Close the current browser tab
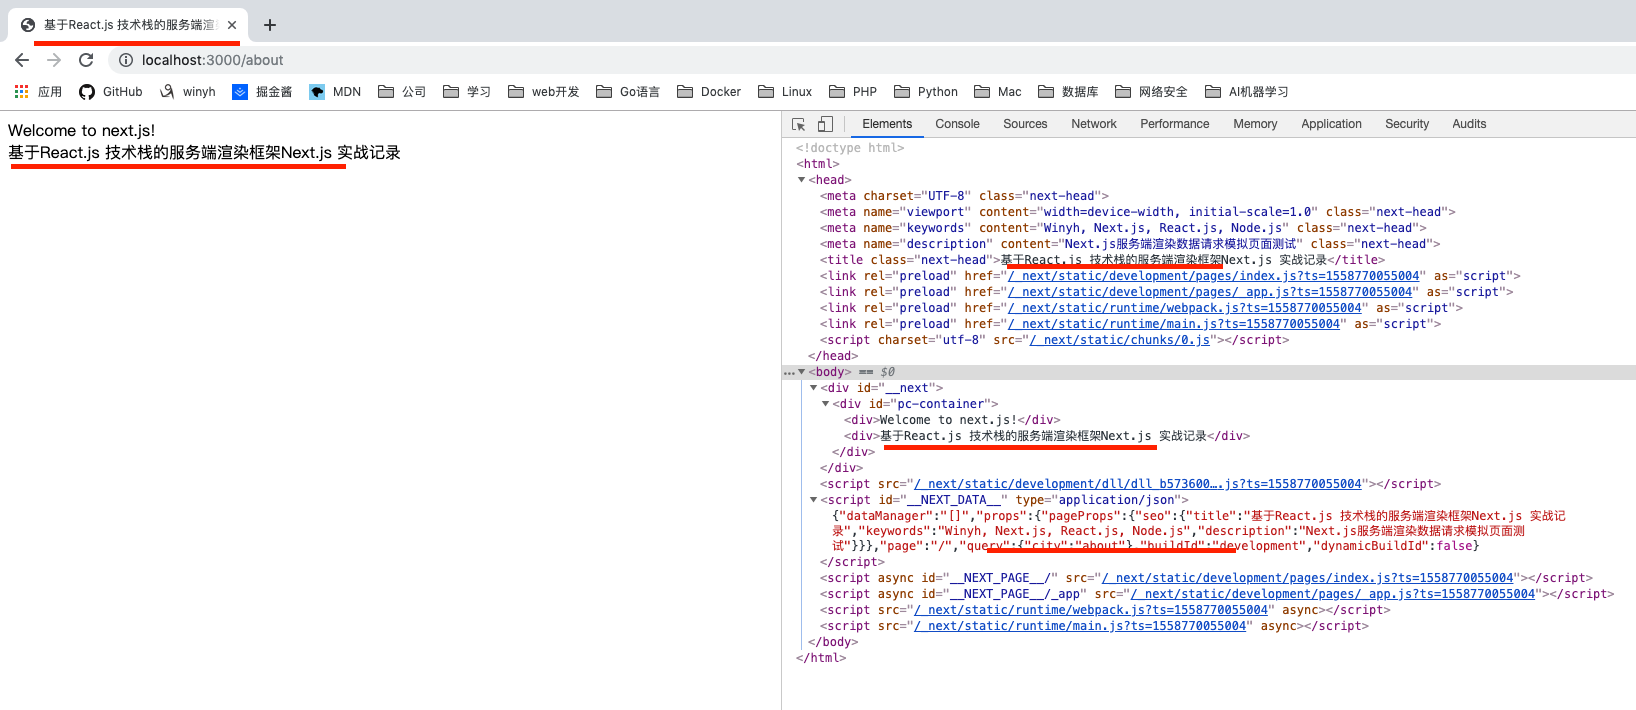1636x710 pixels. click(232, 25)
